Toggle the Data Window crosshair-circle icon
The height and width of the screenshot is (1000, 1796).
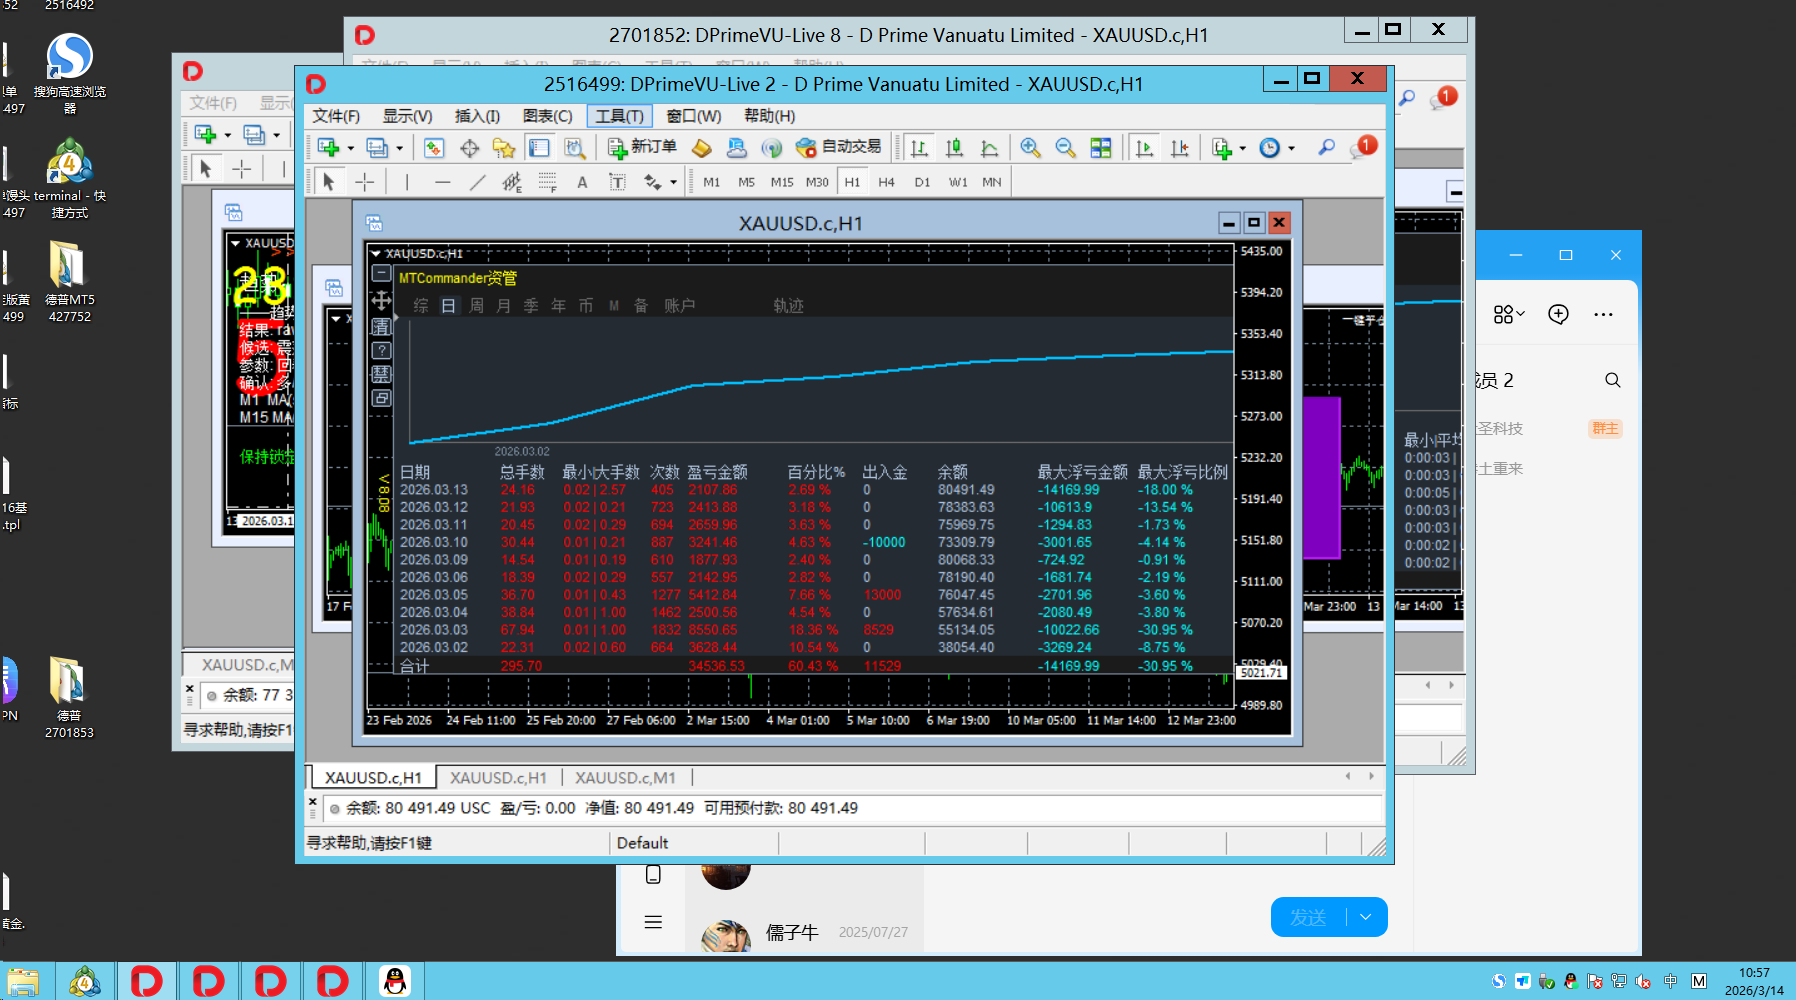point(469,148)
